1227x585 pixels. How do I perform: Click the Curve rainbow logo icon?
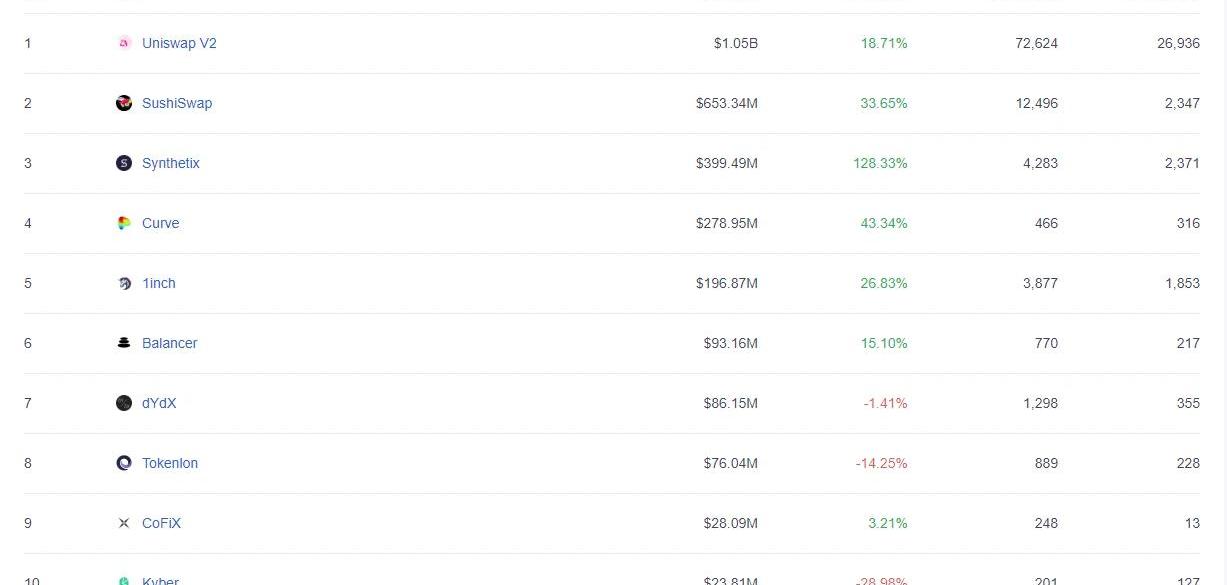(x=124, y=223)
